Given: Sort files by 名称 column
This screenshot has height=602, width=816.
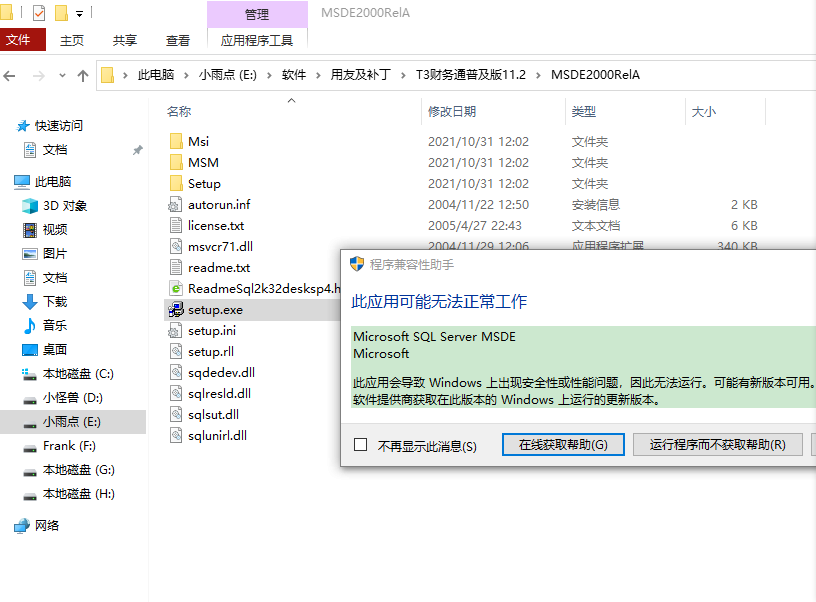Looking at the screenshot, I should coord(179,111).
